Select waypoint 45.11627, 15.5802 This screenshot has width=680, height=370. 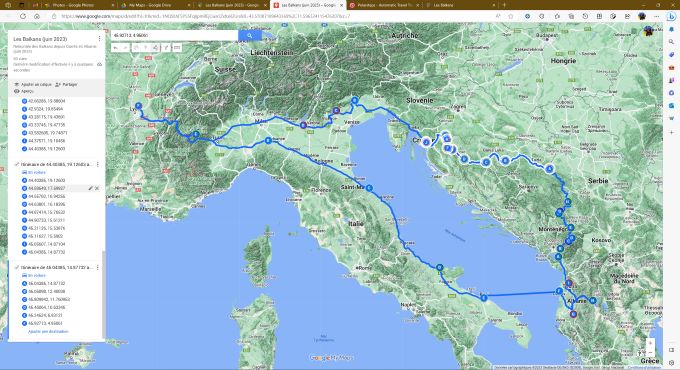(42, 236)
